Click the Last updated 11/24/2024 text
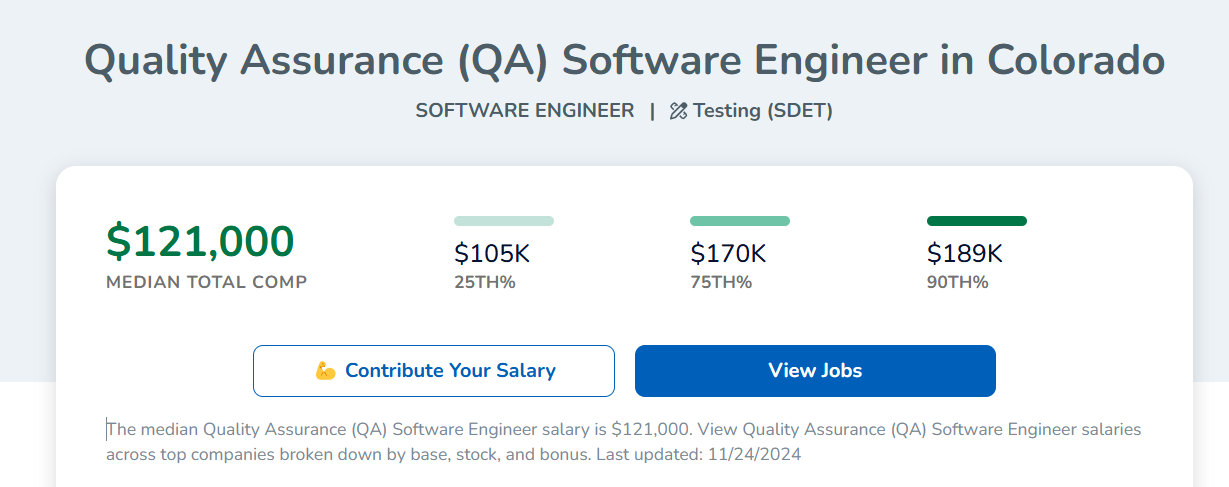Viewport: 1229px width, 487px height. (x=711, y=454)
